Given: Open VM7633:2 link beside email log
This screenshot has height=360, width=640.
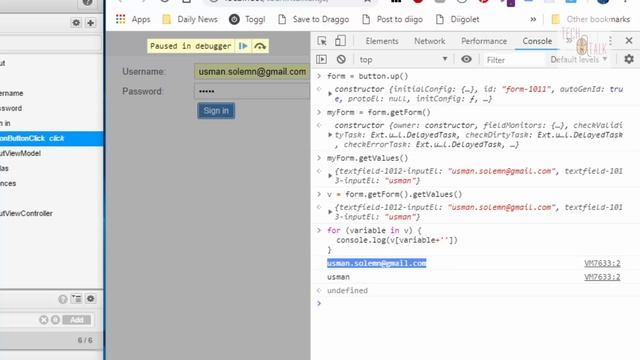Looking at the screenshot, I should point(602,263).
